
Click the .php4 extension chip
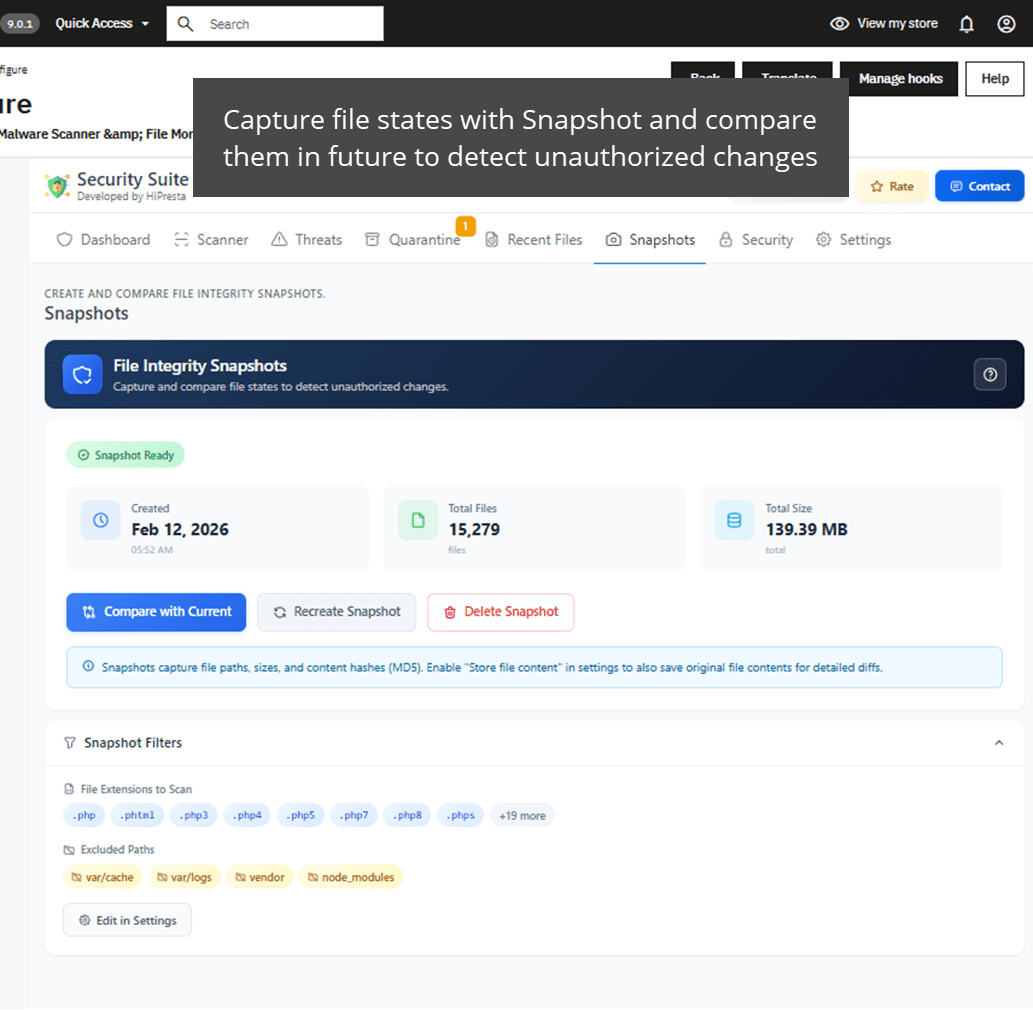pos(246,816)
